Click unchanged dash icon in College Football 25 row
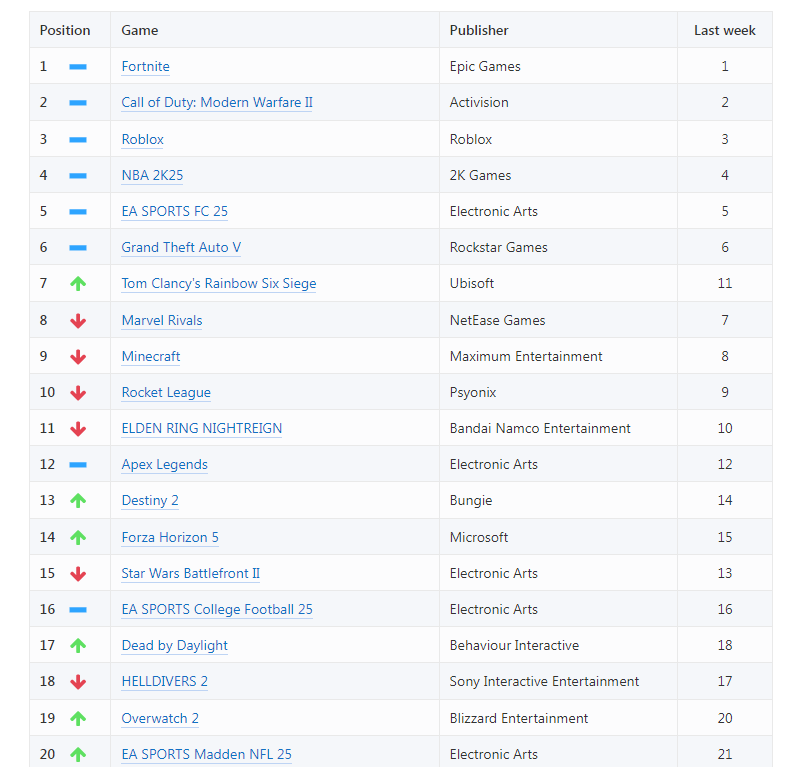792x767 pixels. pos(78,610)
